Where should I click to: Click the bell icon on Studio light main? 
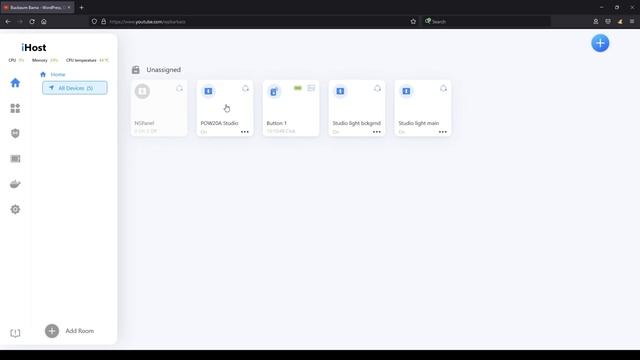pyautogui.click(x=443, y=88)
